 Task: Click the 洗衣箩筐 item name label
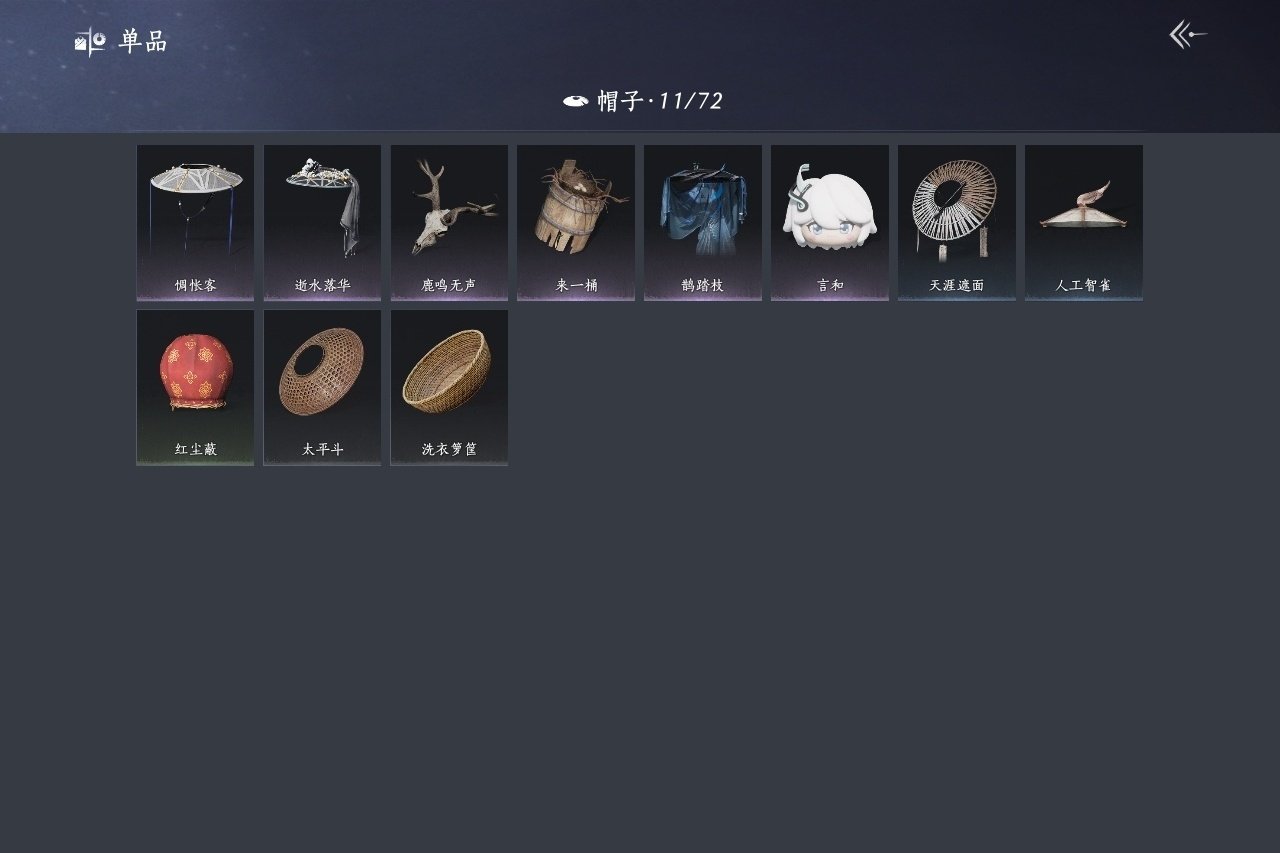click(x=449, y=450)
